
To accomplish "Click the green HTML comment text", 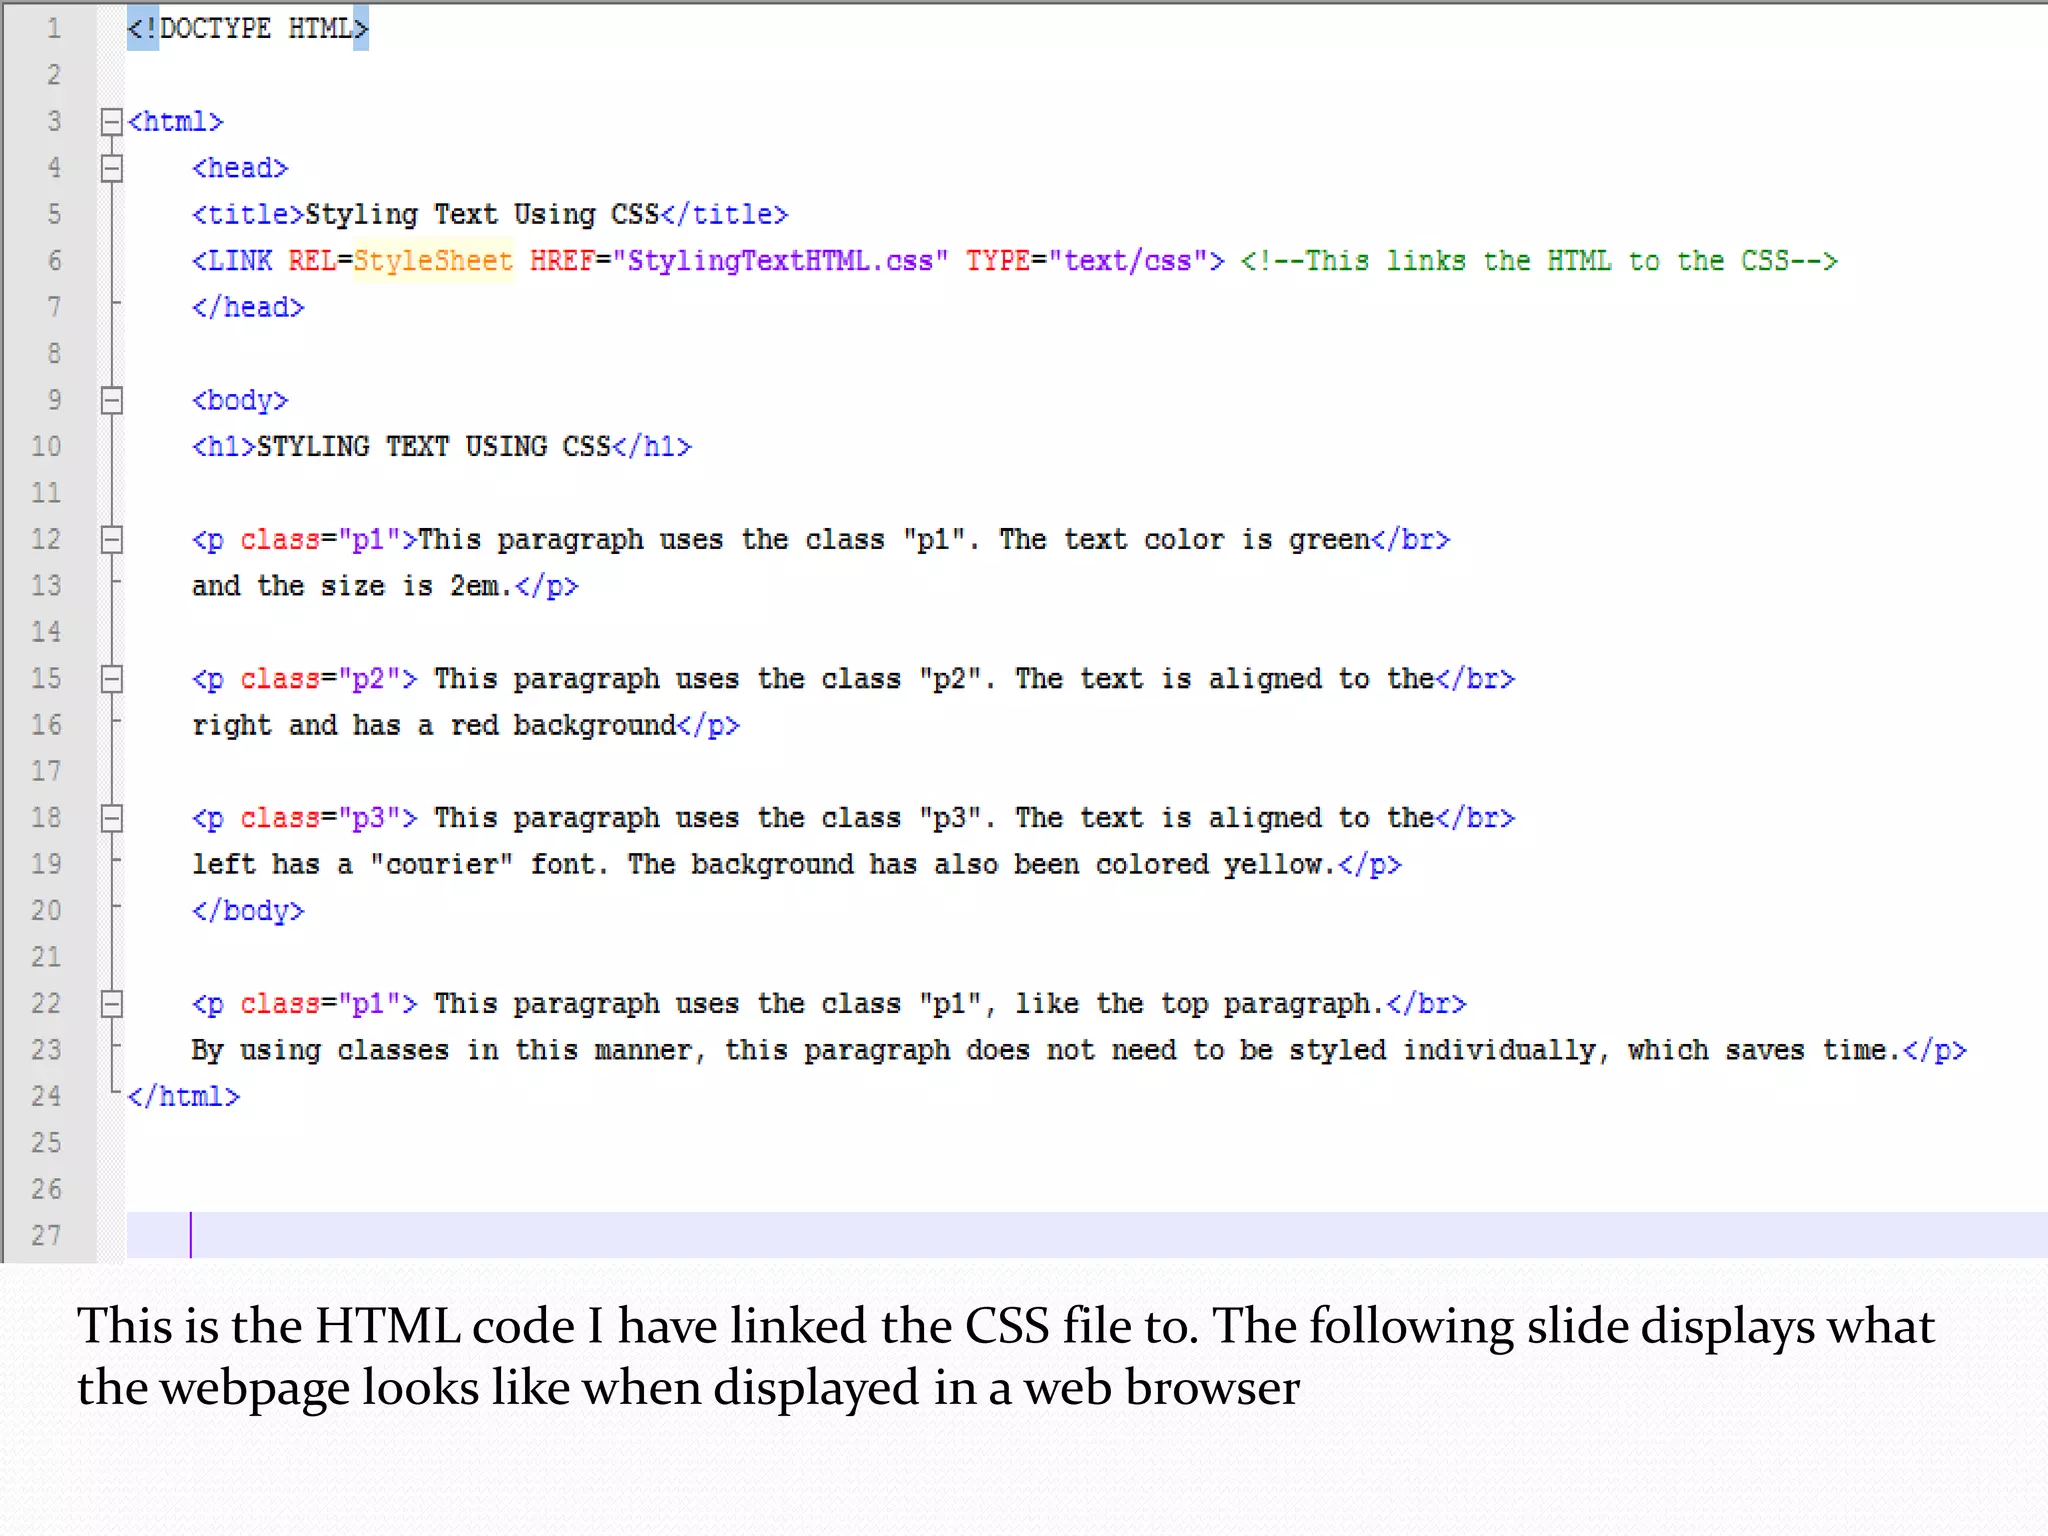I will (1538, 261).
